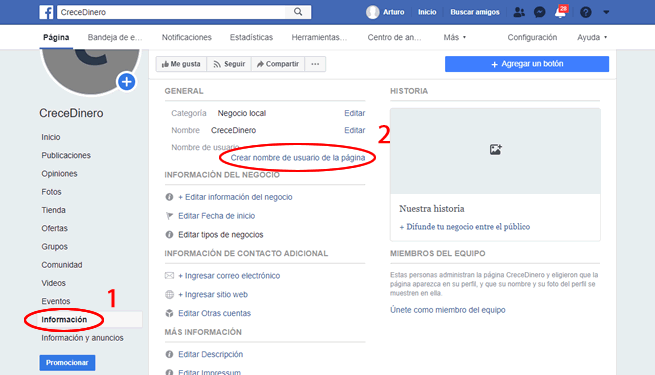Expand the account dropdown arrow
Viewport: 655px width, 375px height.
(x=606, y=13)
